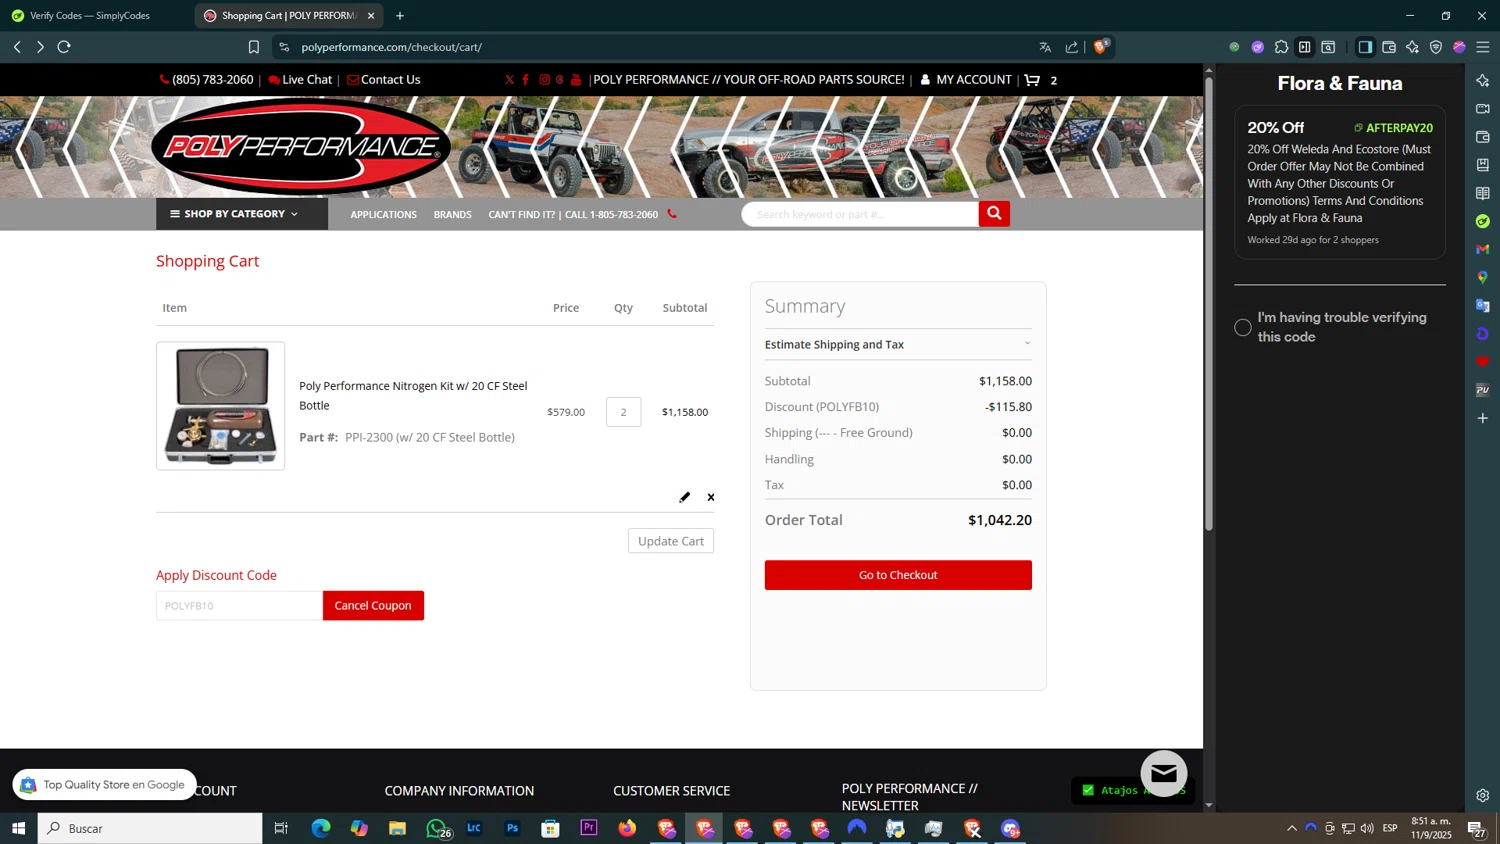Open the Top Quality Store en Google badge

click(x=104, y=785)
